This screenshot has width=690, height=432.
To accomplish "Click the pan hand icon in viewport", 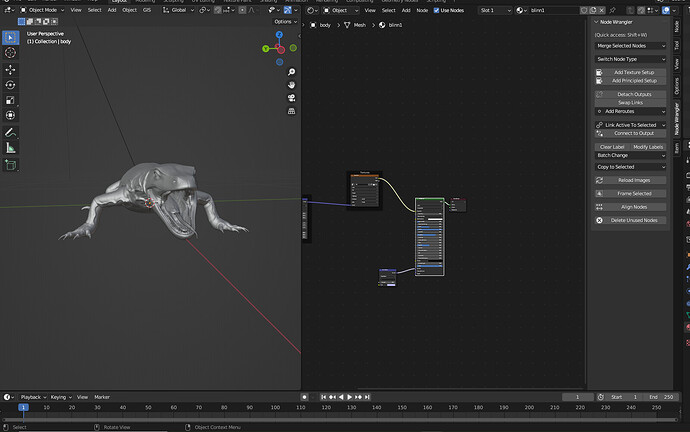I will pyautogui.click(x=291, y=85).
